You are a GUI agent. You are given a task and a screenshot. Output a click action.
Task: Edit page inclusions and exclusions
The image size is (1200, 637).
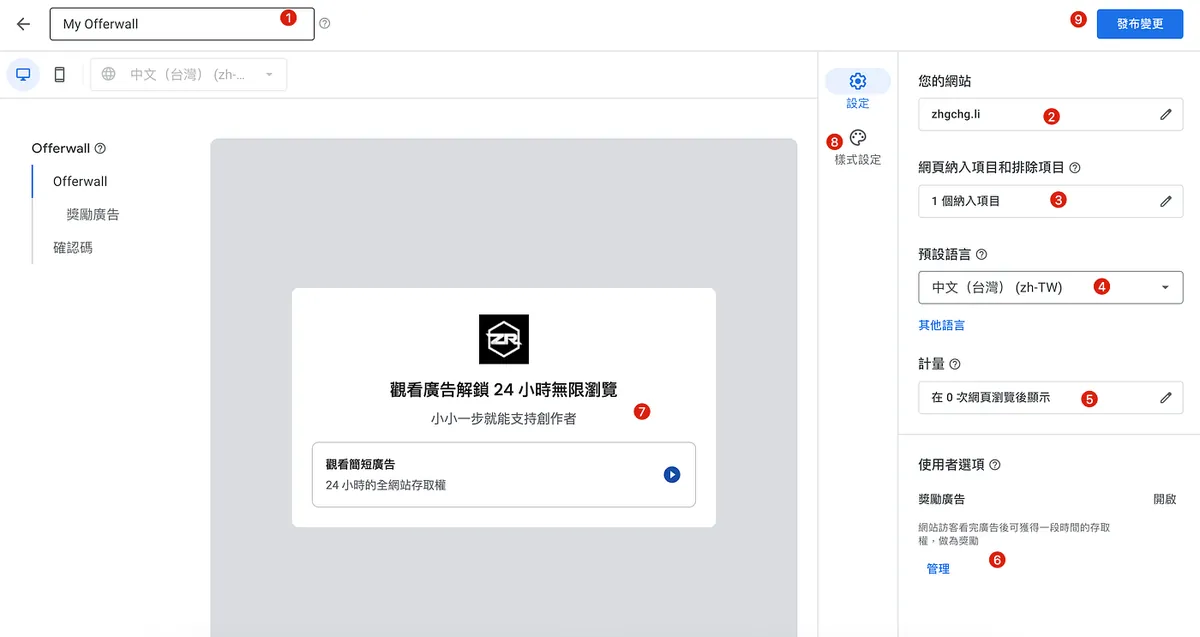[x=1165, y=201]
